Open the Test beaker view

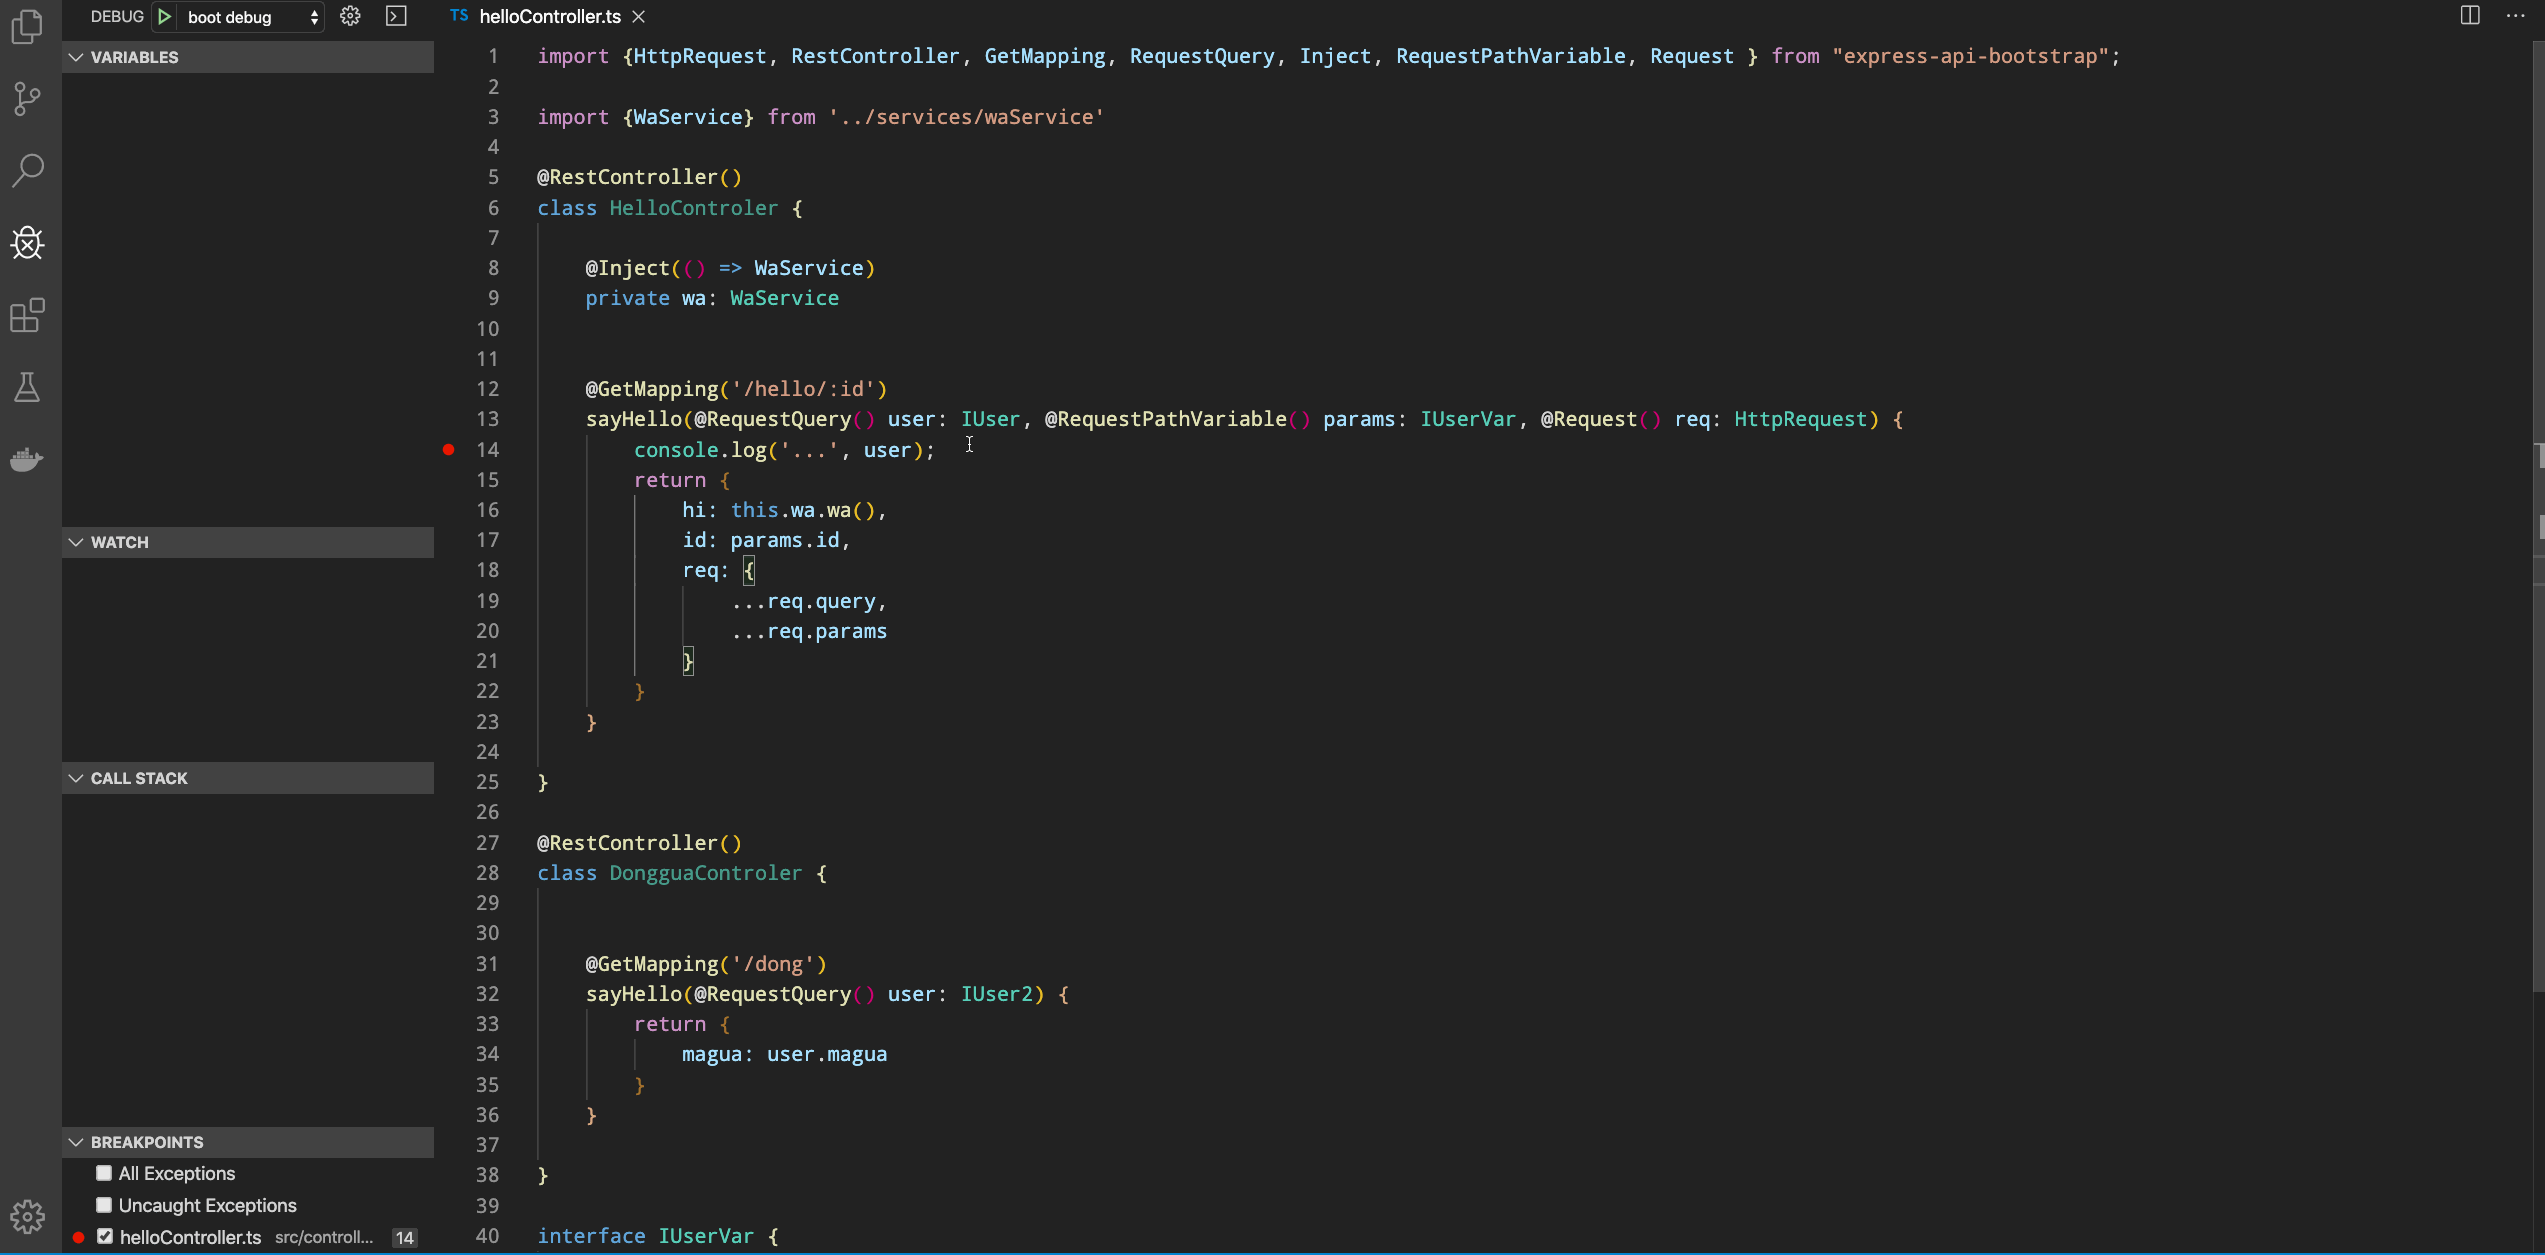[28, 387]
